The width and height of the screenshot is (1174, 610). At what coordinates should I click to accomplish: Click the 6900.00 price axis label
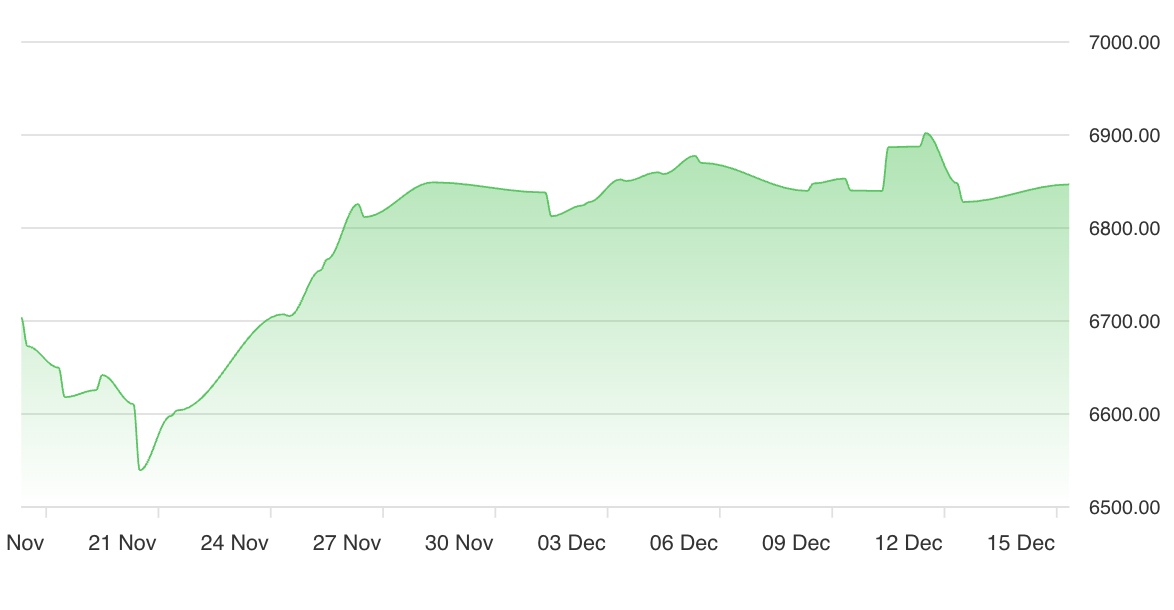click(1122, 135)
